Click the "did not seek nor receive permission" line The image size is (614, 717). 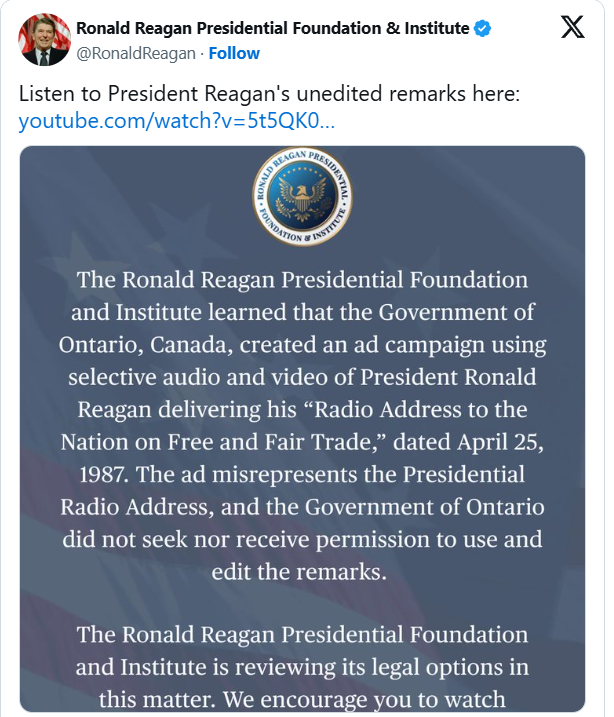coord(301,539)
